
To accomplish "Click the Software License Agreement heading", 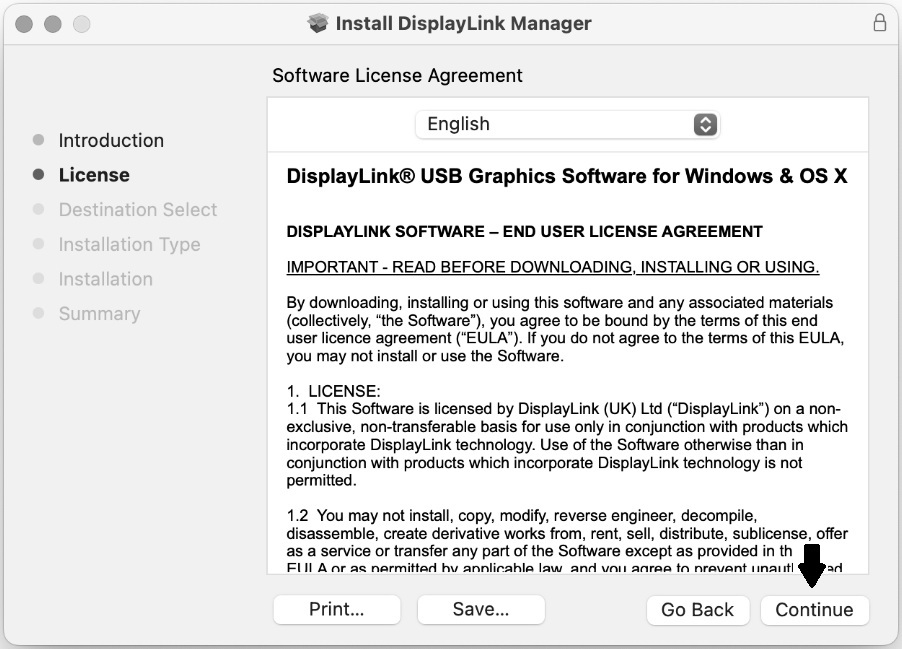I will point(397,75).
